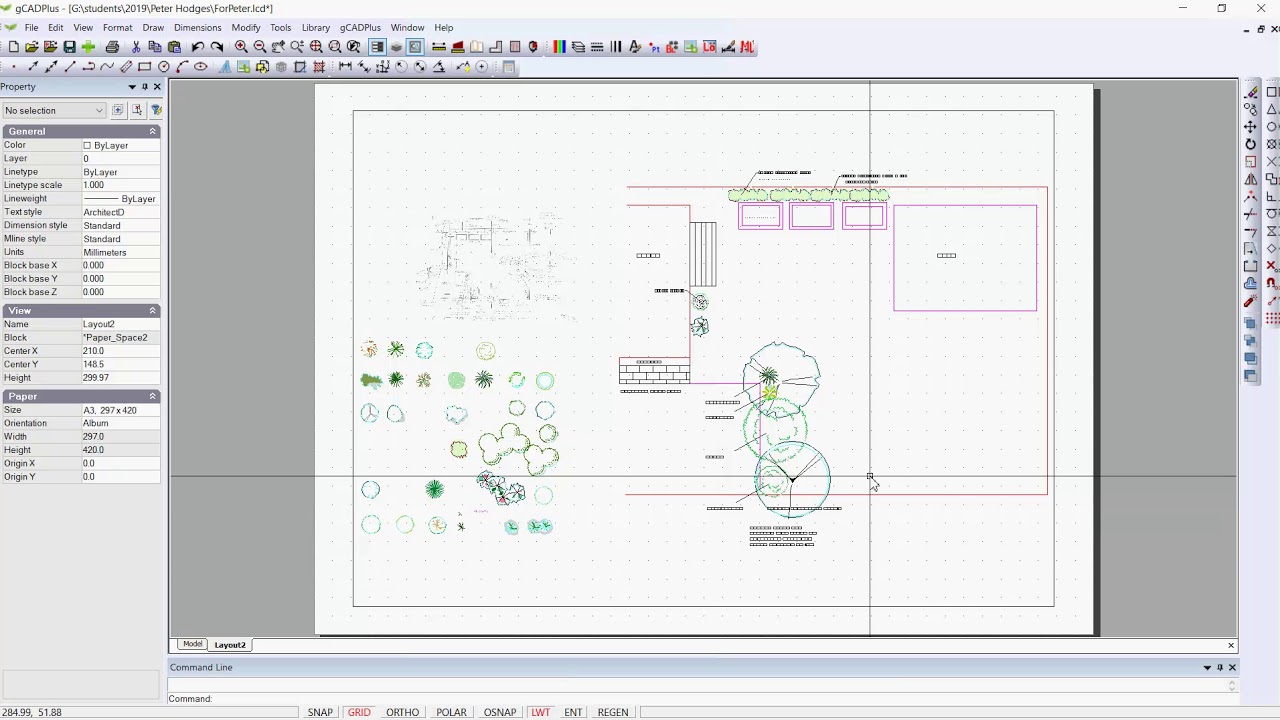1280x720 pixels.
Task: Select the rectangle drawing tool
Action: [145, 67]
